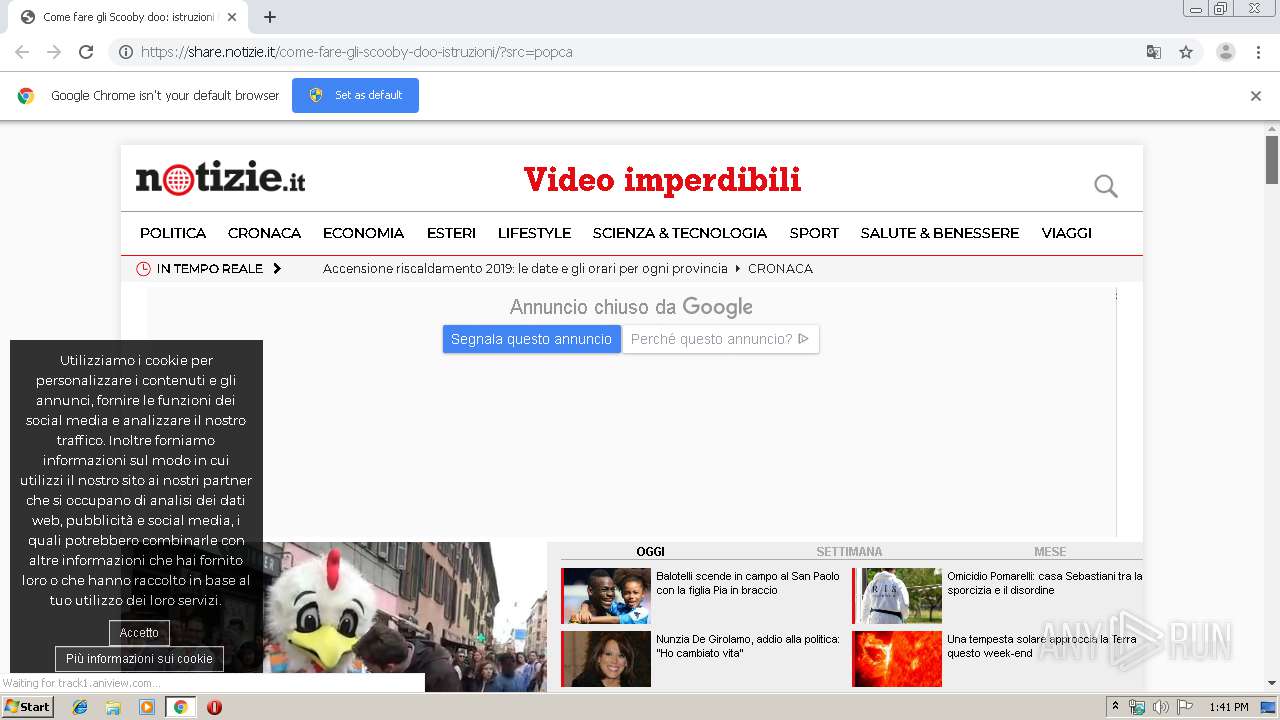Screen dimensions: 1280x720
Task: Read Nunzia De Girolamo addio alla politica
Action: (748, 646)
